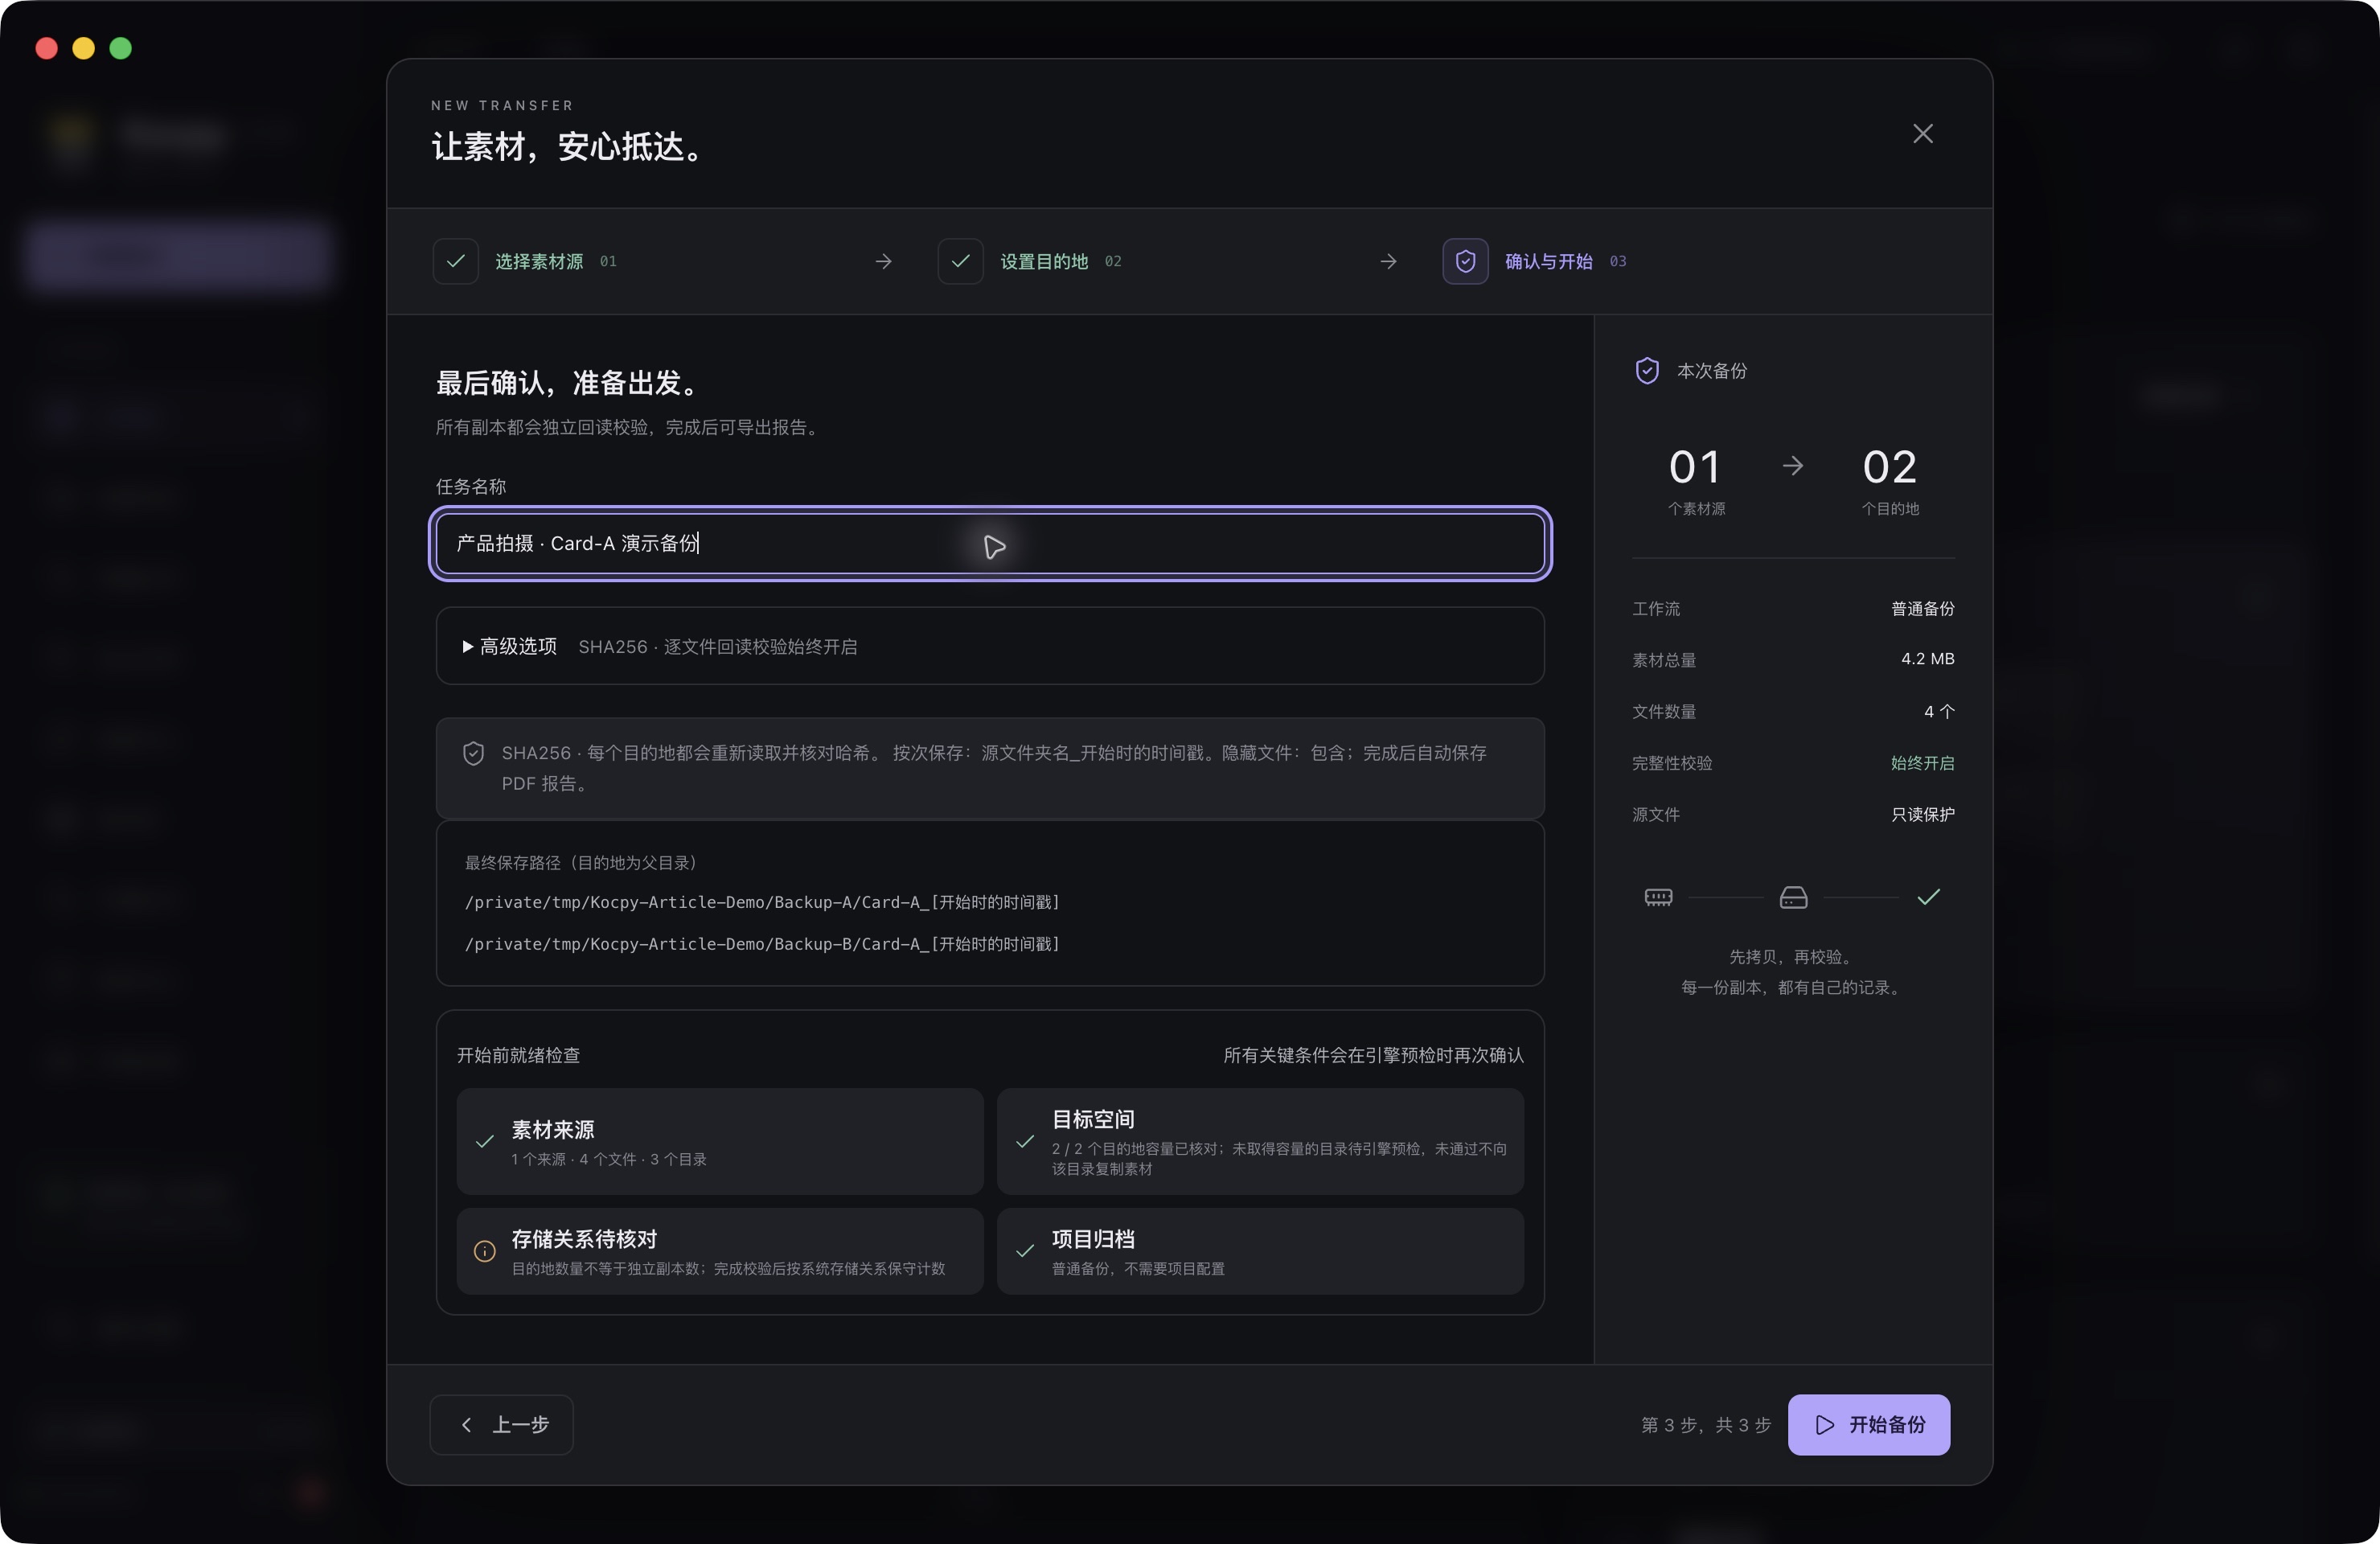This screenshot has height=1544, width=2380.
Task: Click the 选择素材源 step checkmark icon
Action: tap(455, 261)
